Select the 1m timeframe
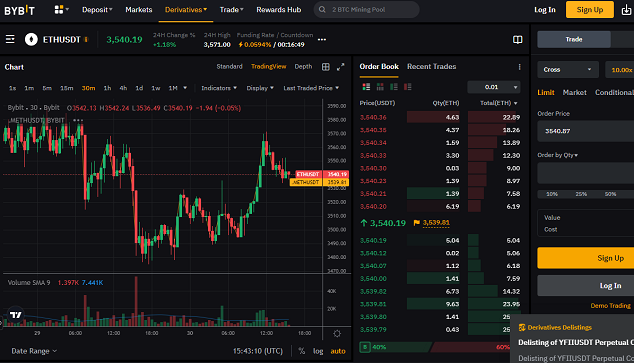 point(29,88)
